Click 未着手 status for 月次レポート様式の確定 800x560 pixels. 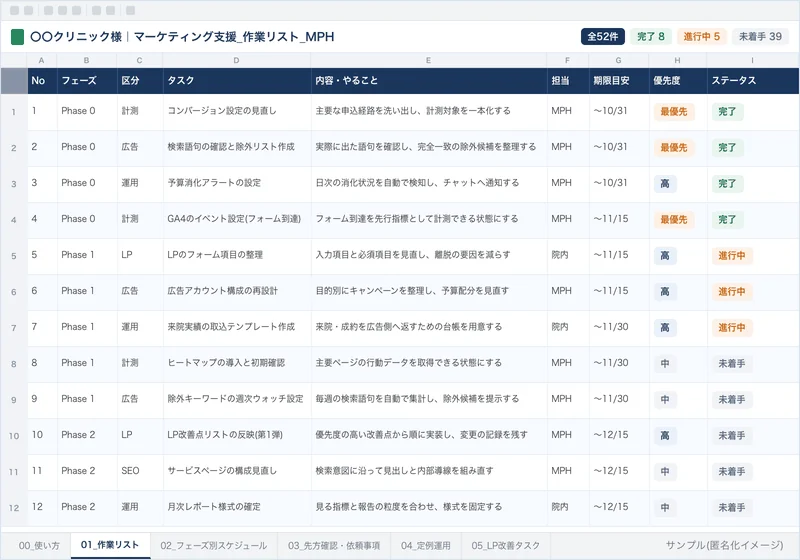732,508
